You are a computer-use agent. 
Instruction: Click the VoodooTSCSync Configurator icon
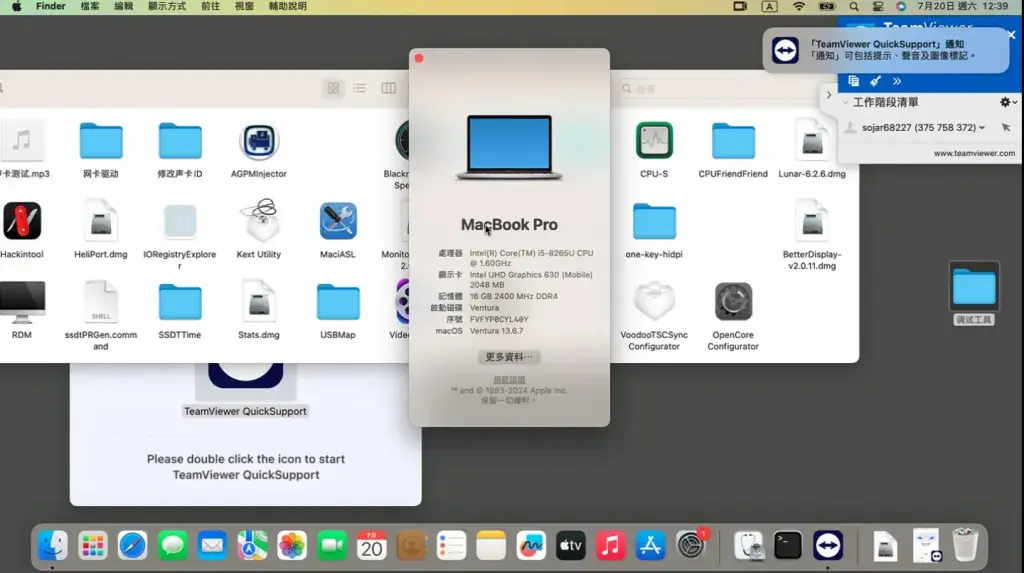[x=654, y=301]
